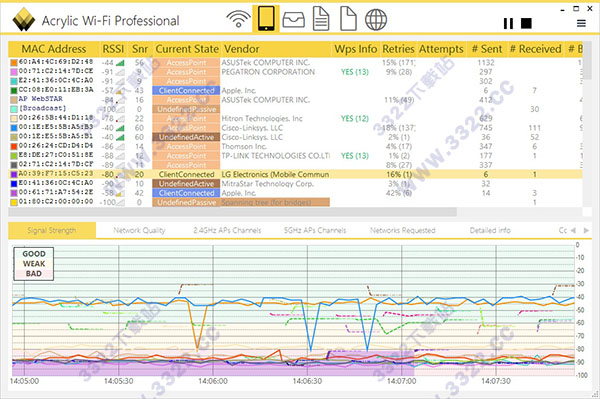Switch to the 2.4GHz APs Channels tab
This screenshot has height=399, width=600.
[227, 230]
